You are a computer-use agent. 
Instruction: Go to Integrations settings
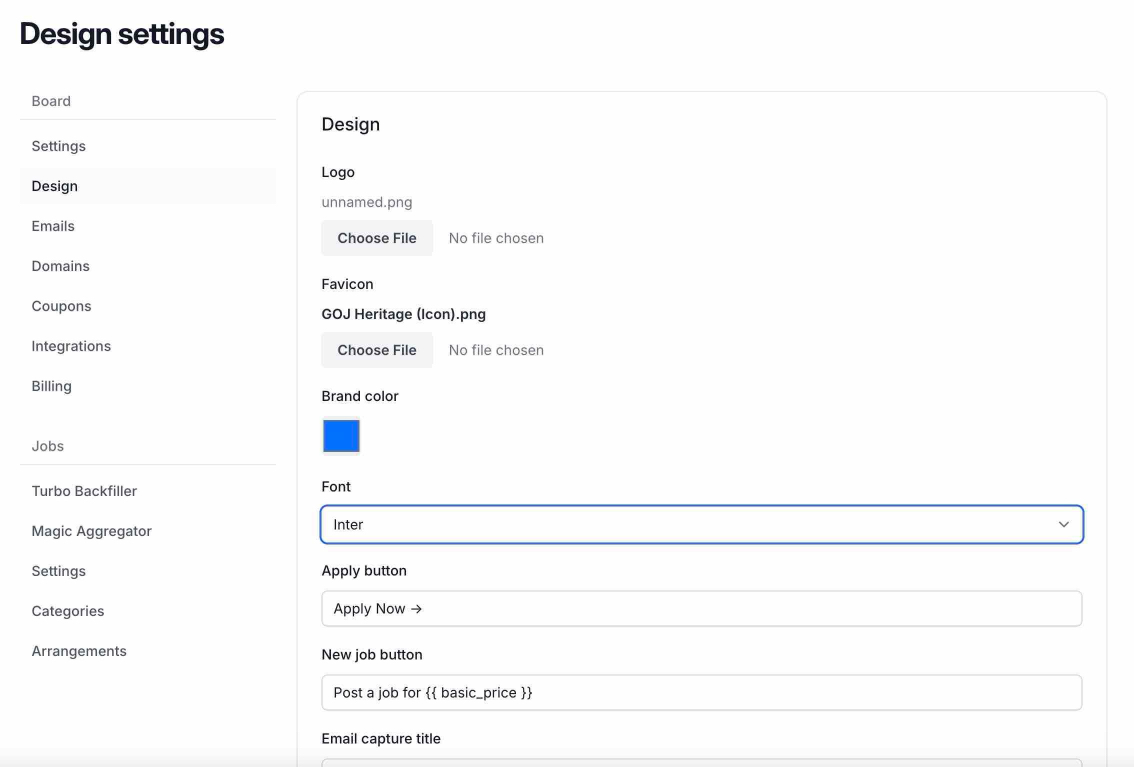71,345
